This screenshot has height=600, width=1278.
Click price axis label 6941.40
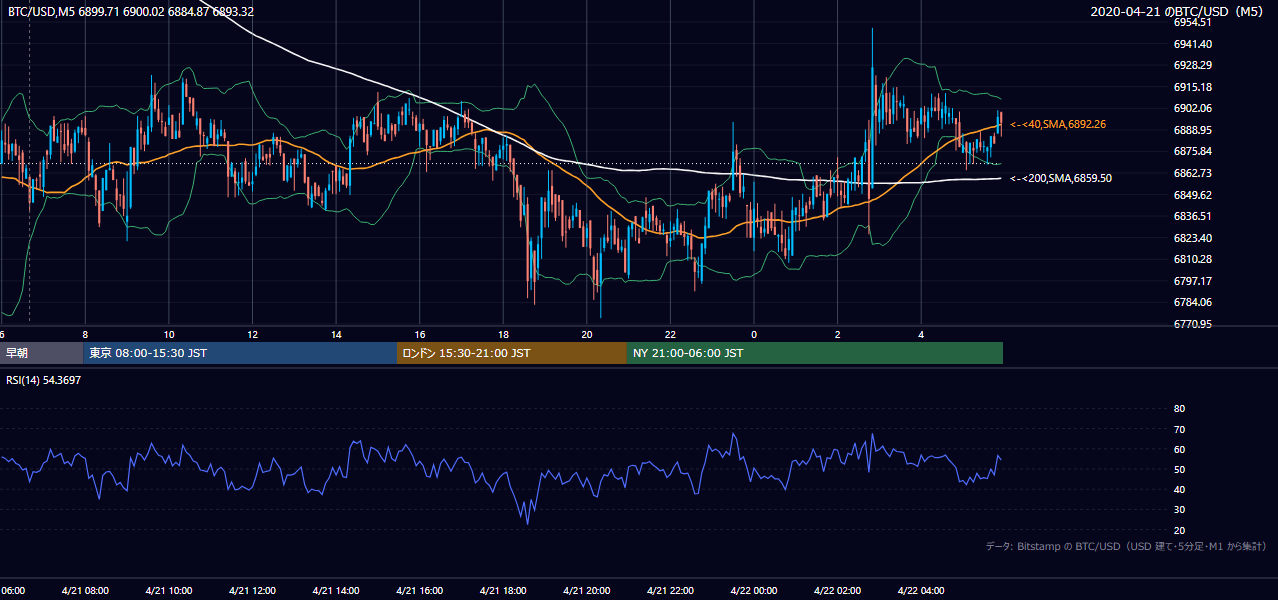1193,44
